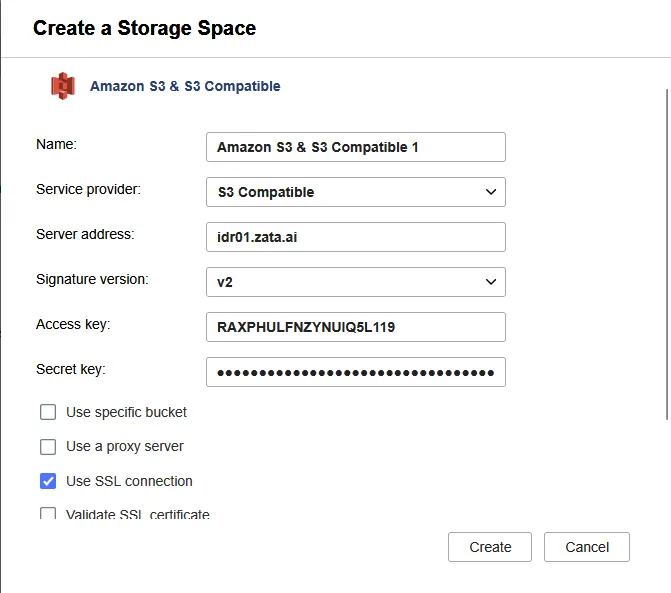Viewport: 671px width, 593px height.
Task: Uncheck the Use SSL connection checkbox
Action: click(x=48, y=481)
